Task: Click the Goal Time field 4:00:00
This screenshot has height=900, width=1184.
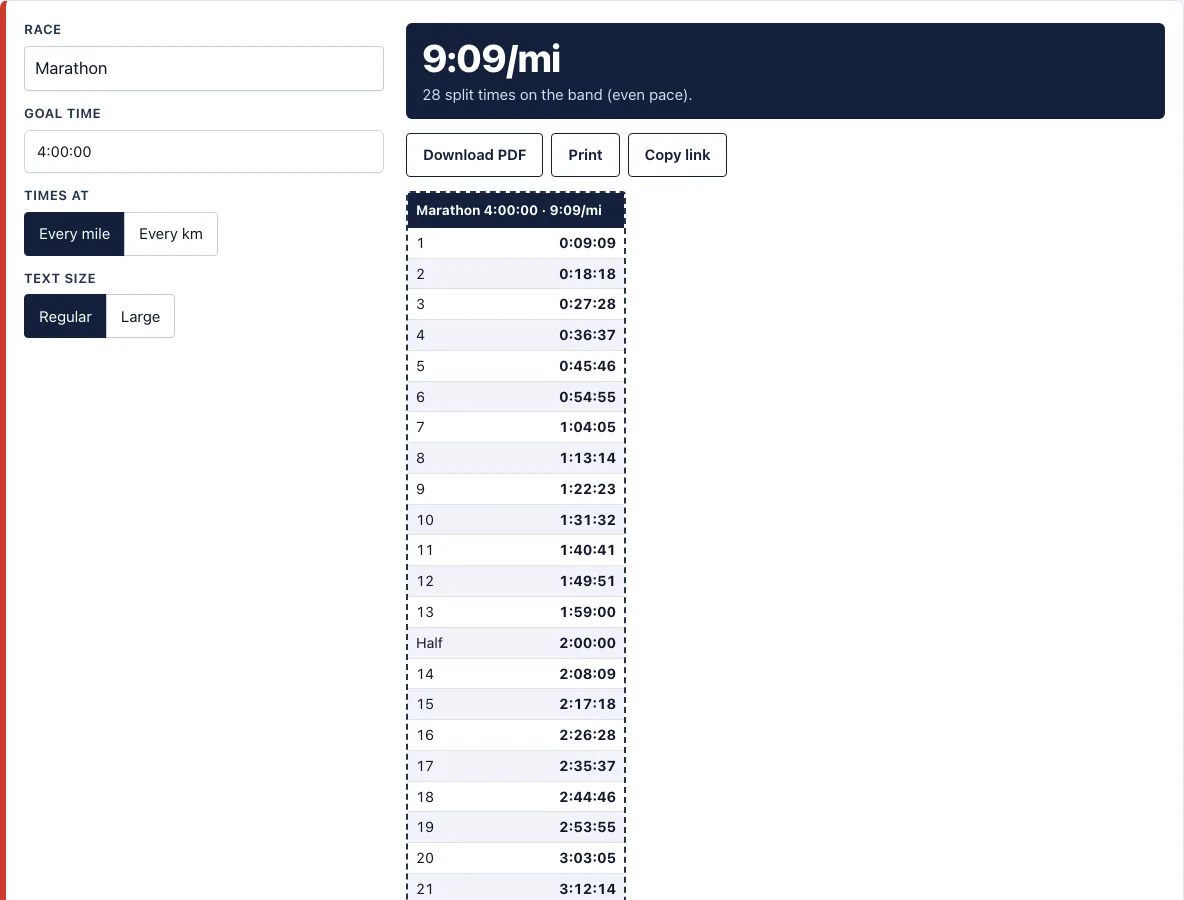Action: [204, 152]
